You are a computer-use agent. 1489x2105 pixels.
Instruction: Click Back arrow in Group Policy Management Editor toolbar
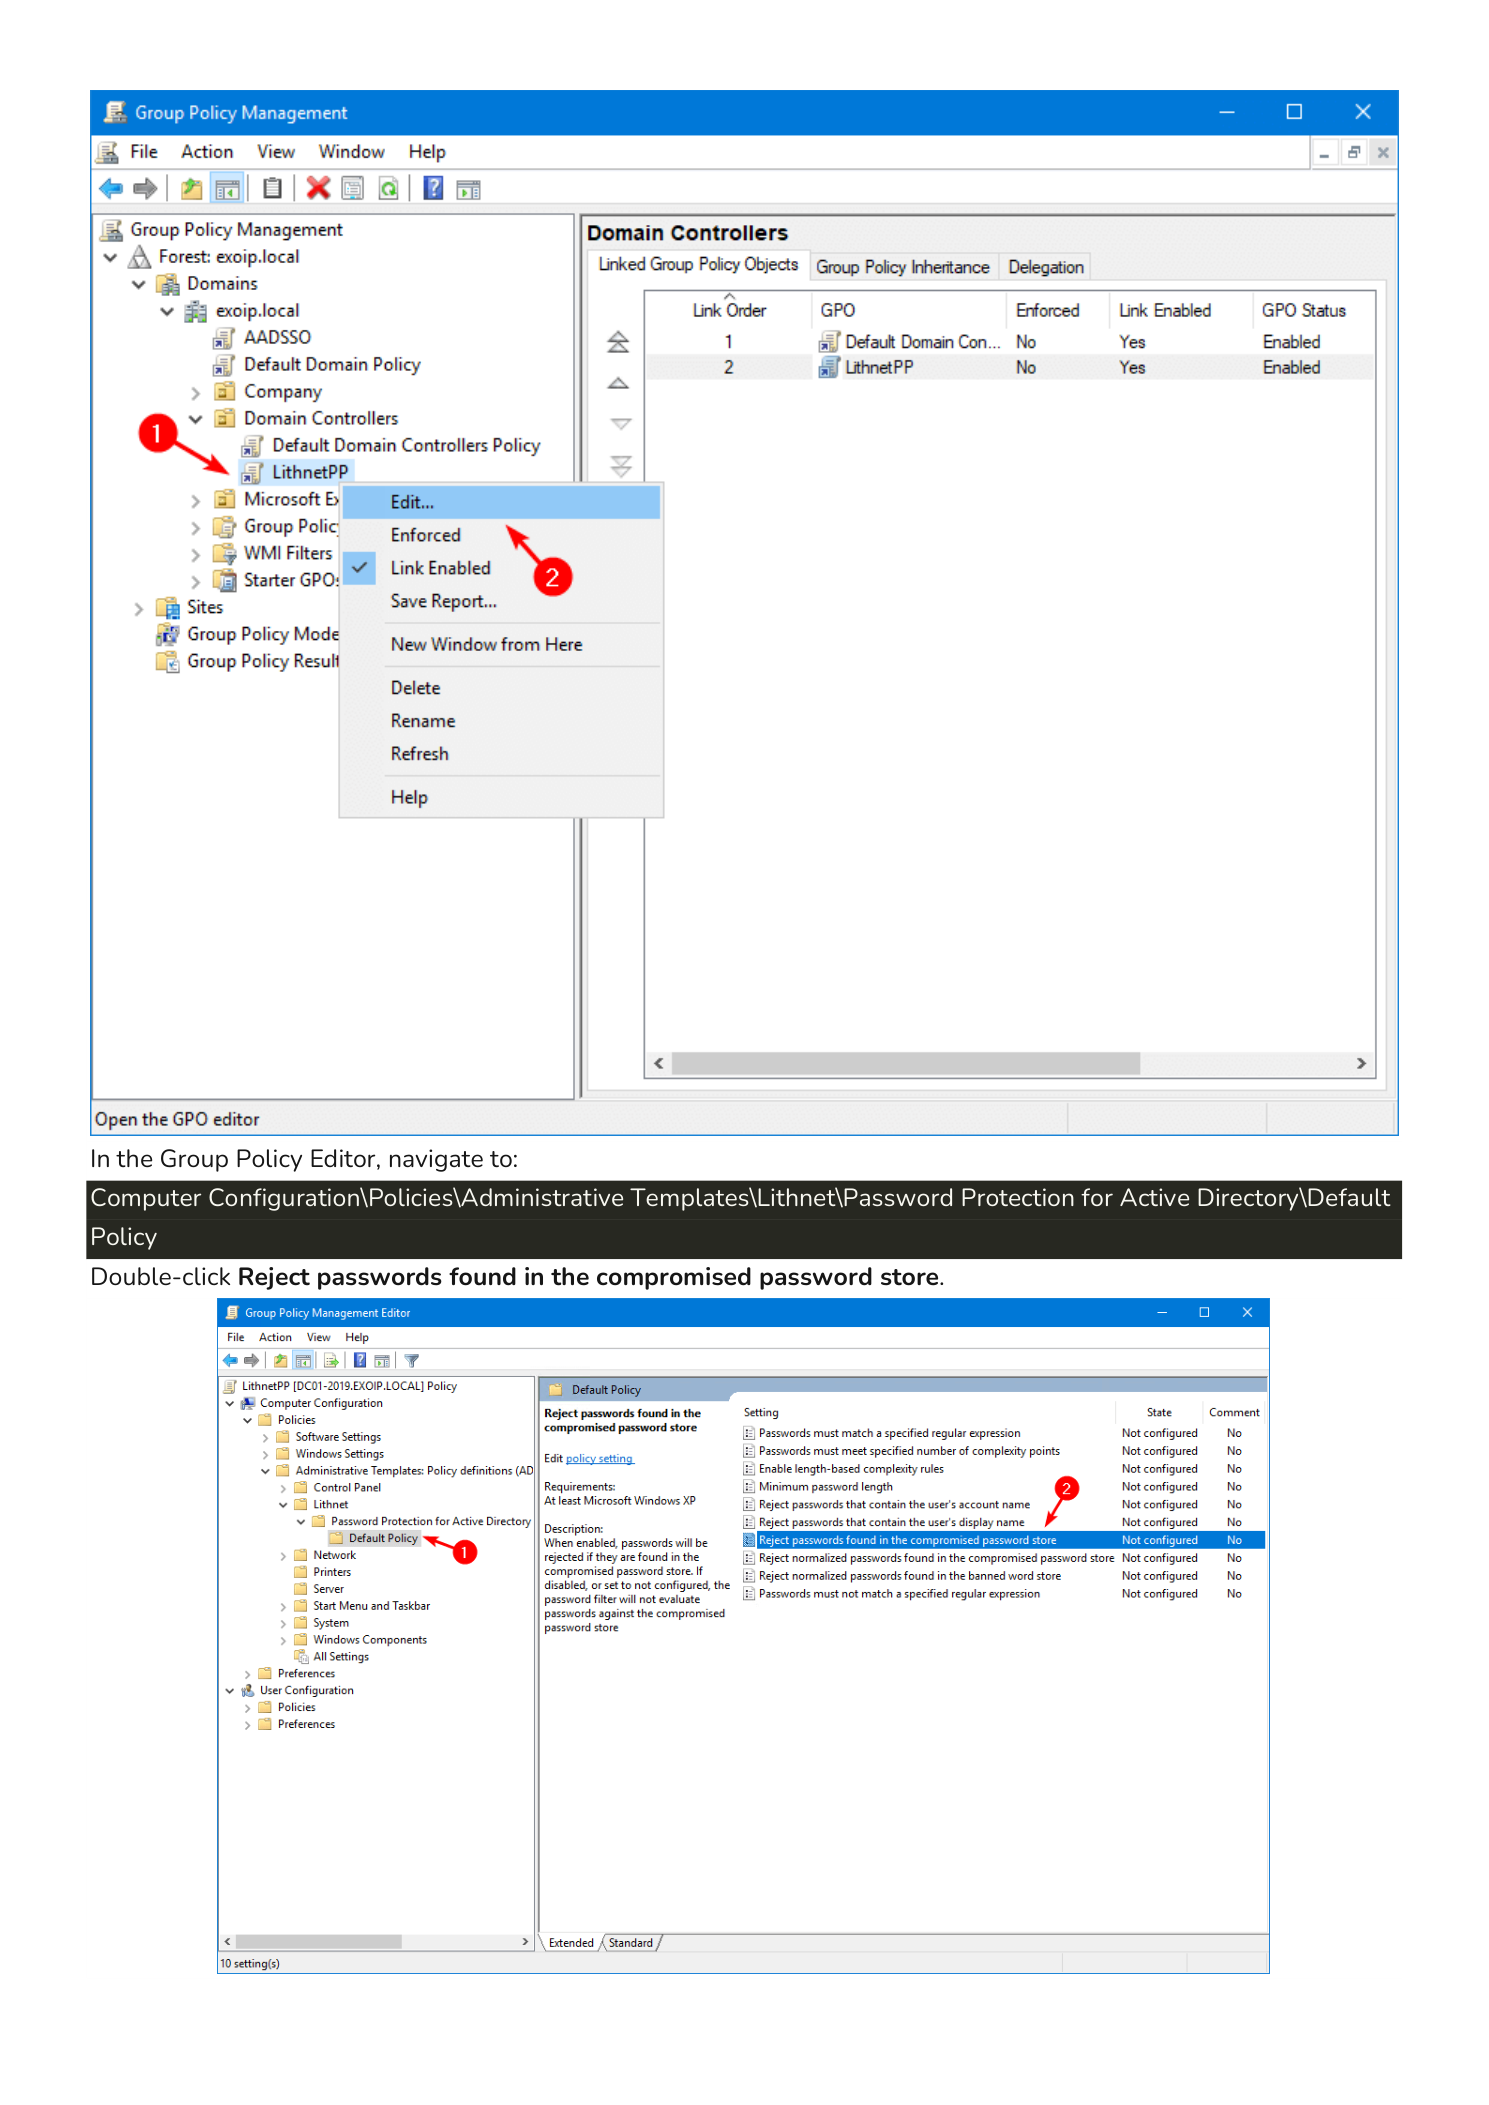(x=230, y=1360)
